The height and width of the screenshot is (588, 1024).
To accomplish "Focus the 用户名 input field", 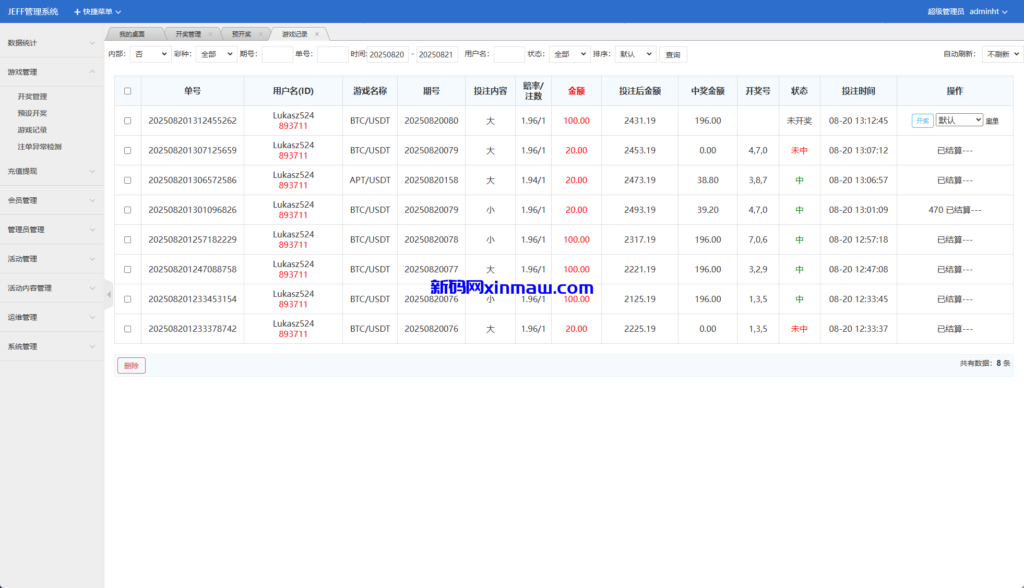I will [x=508, y=54].
